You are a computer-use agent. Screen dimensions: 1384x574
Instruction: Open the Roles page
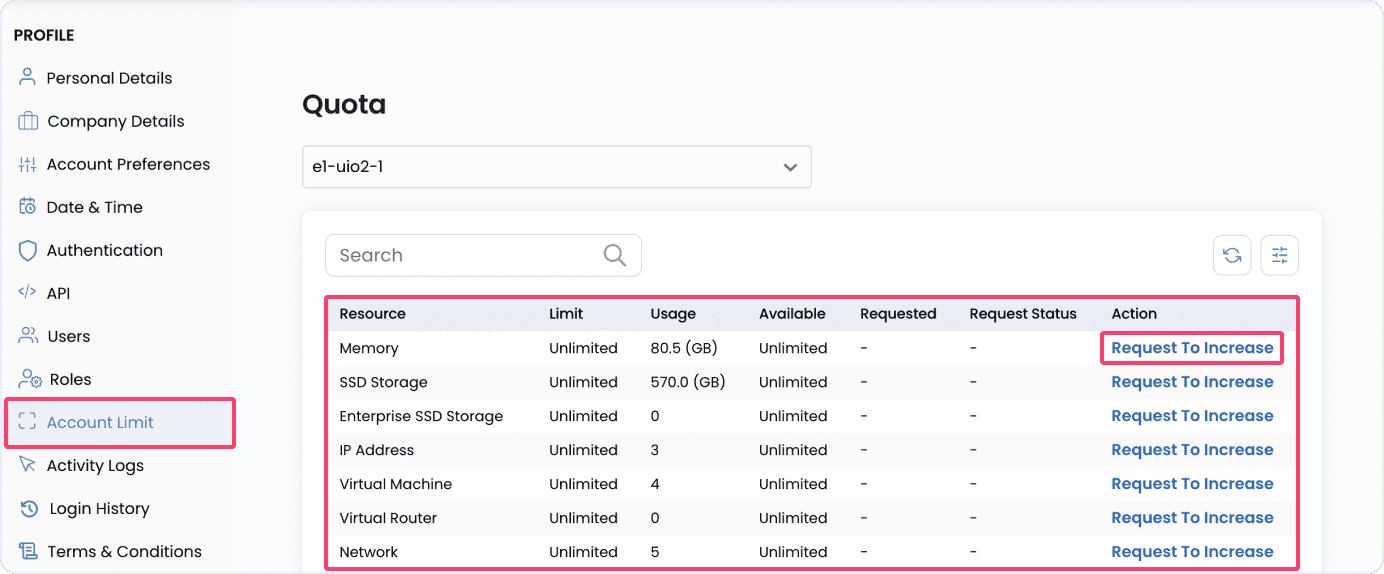pos(70,379)
